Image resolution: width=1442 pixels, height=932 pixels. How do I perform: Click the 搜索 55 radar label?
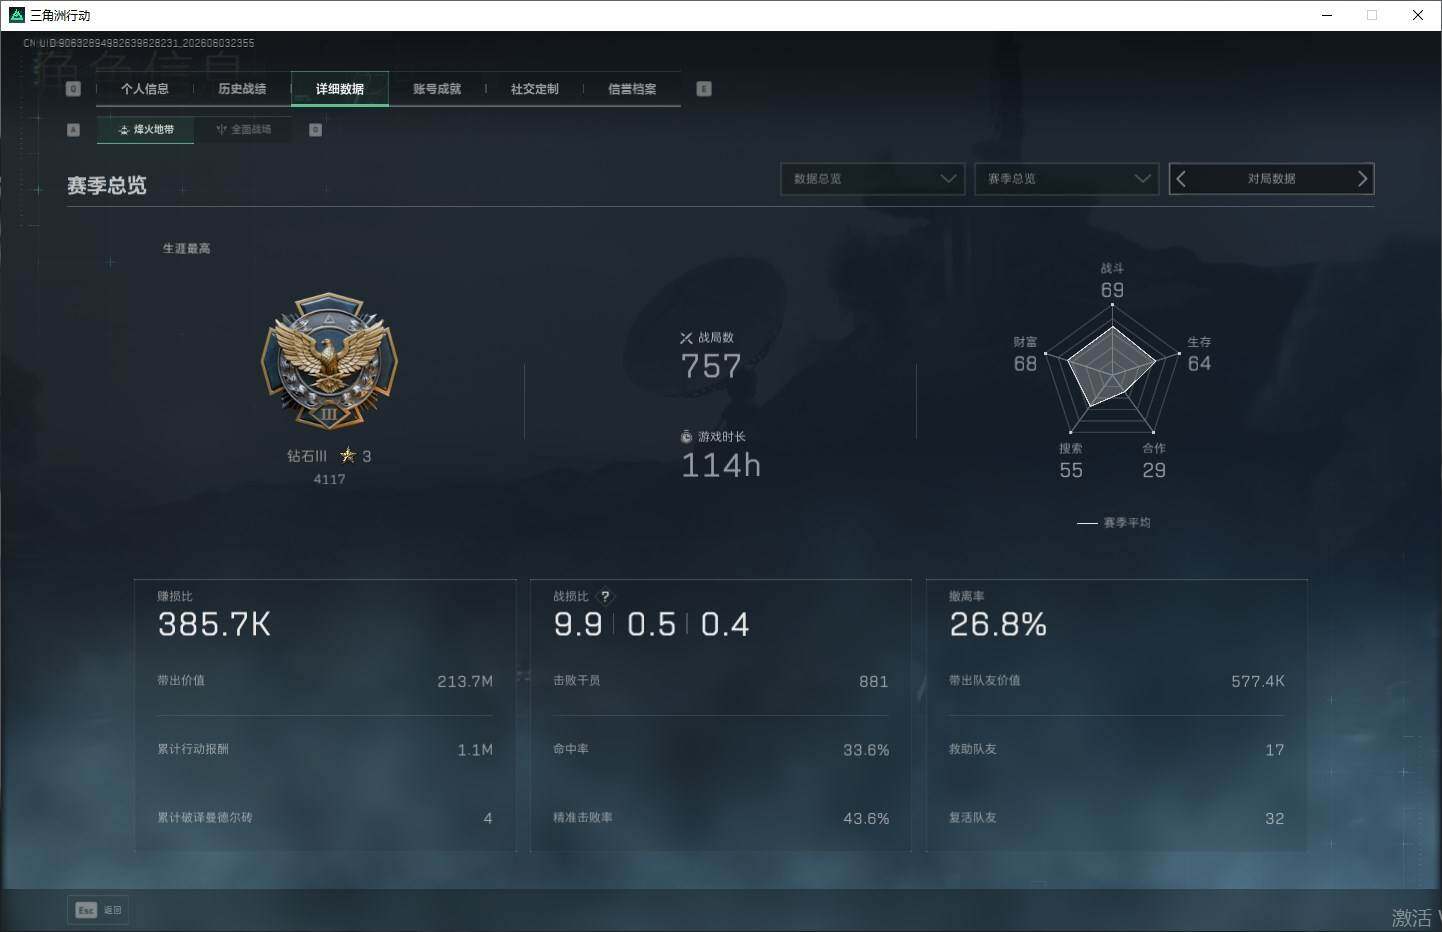click(x=1071, y=461)
